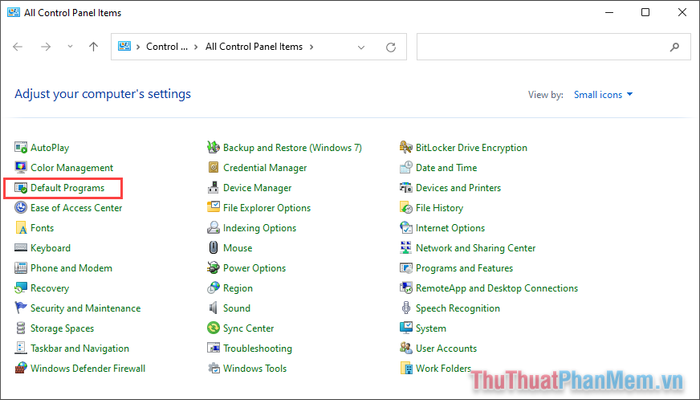700x400 pixels.
Task: Go forward with the Forward arrow
Action: 46,46
